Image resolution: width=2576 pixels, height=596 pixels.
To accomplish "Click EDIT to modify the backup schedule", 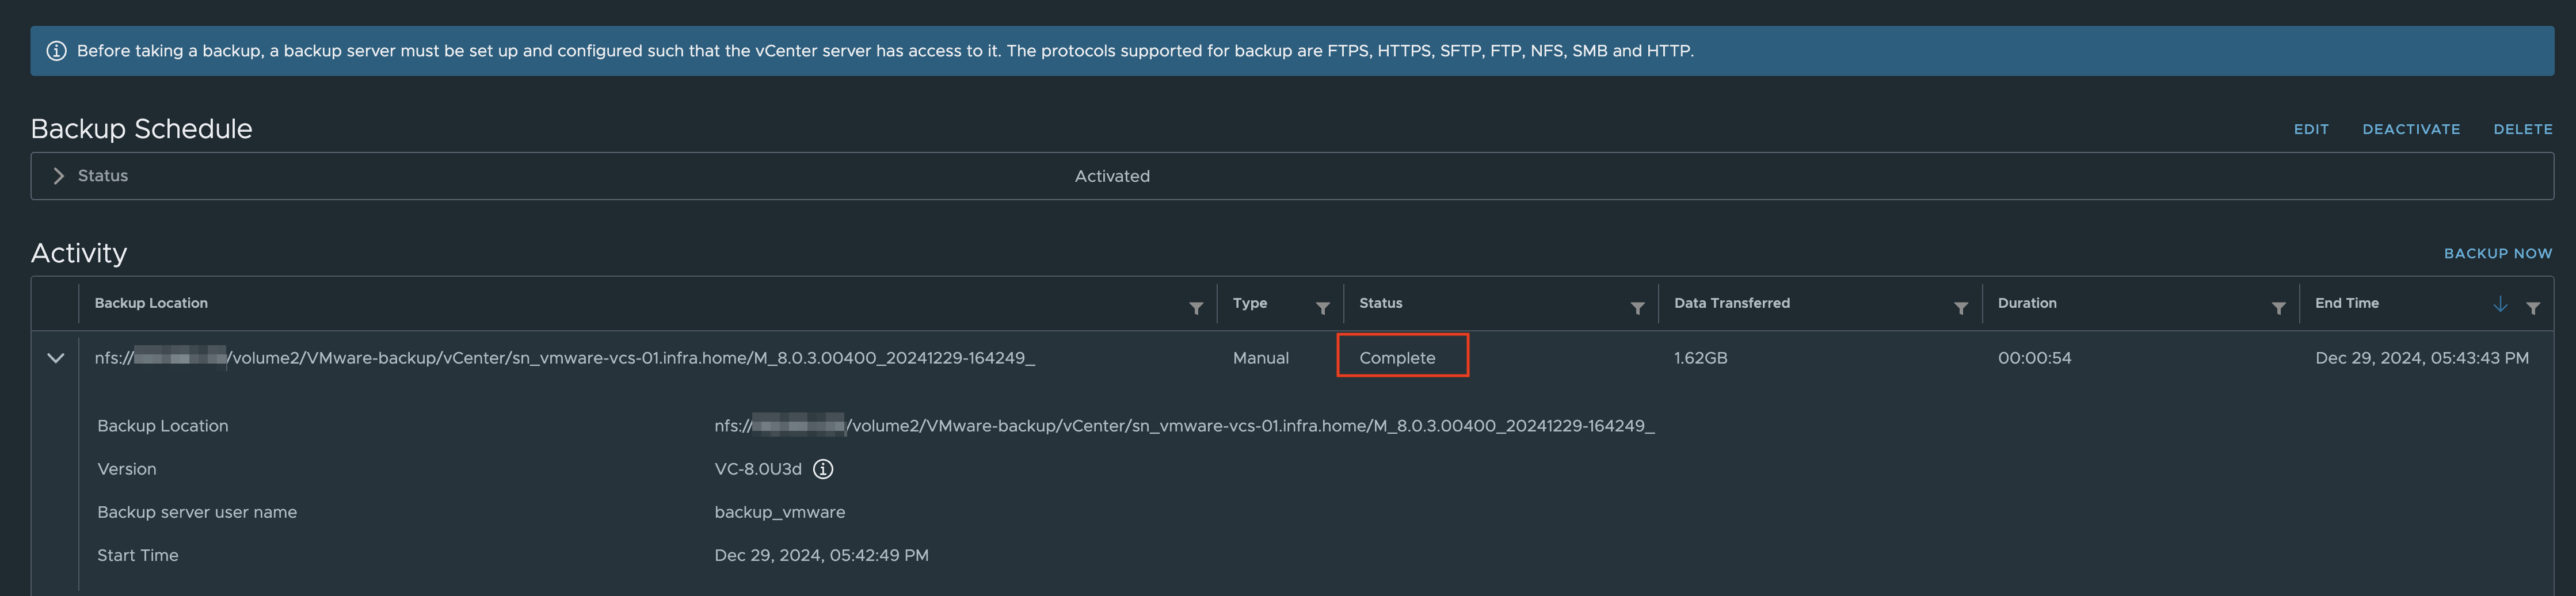I will pos(2311,128).
